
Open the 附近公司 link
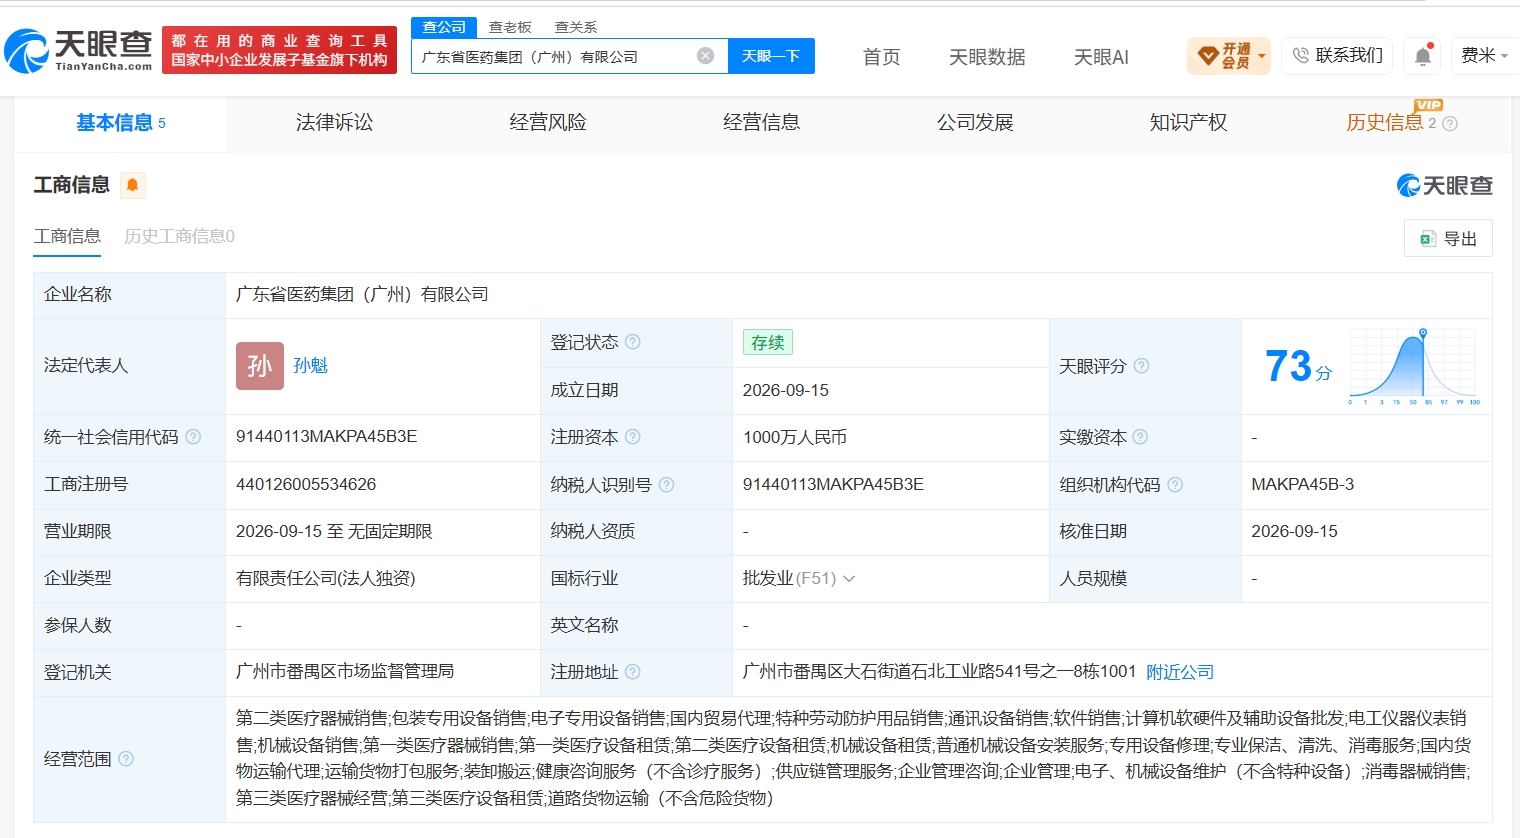pyautogui.click(x=1180, y=672)
